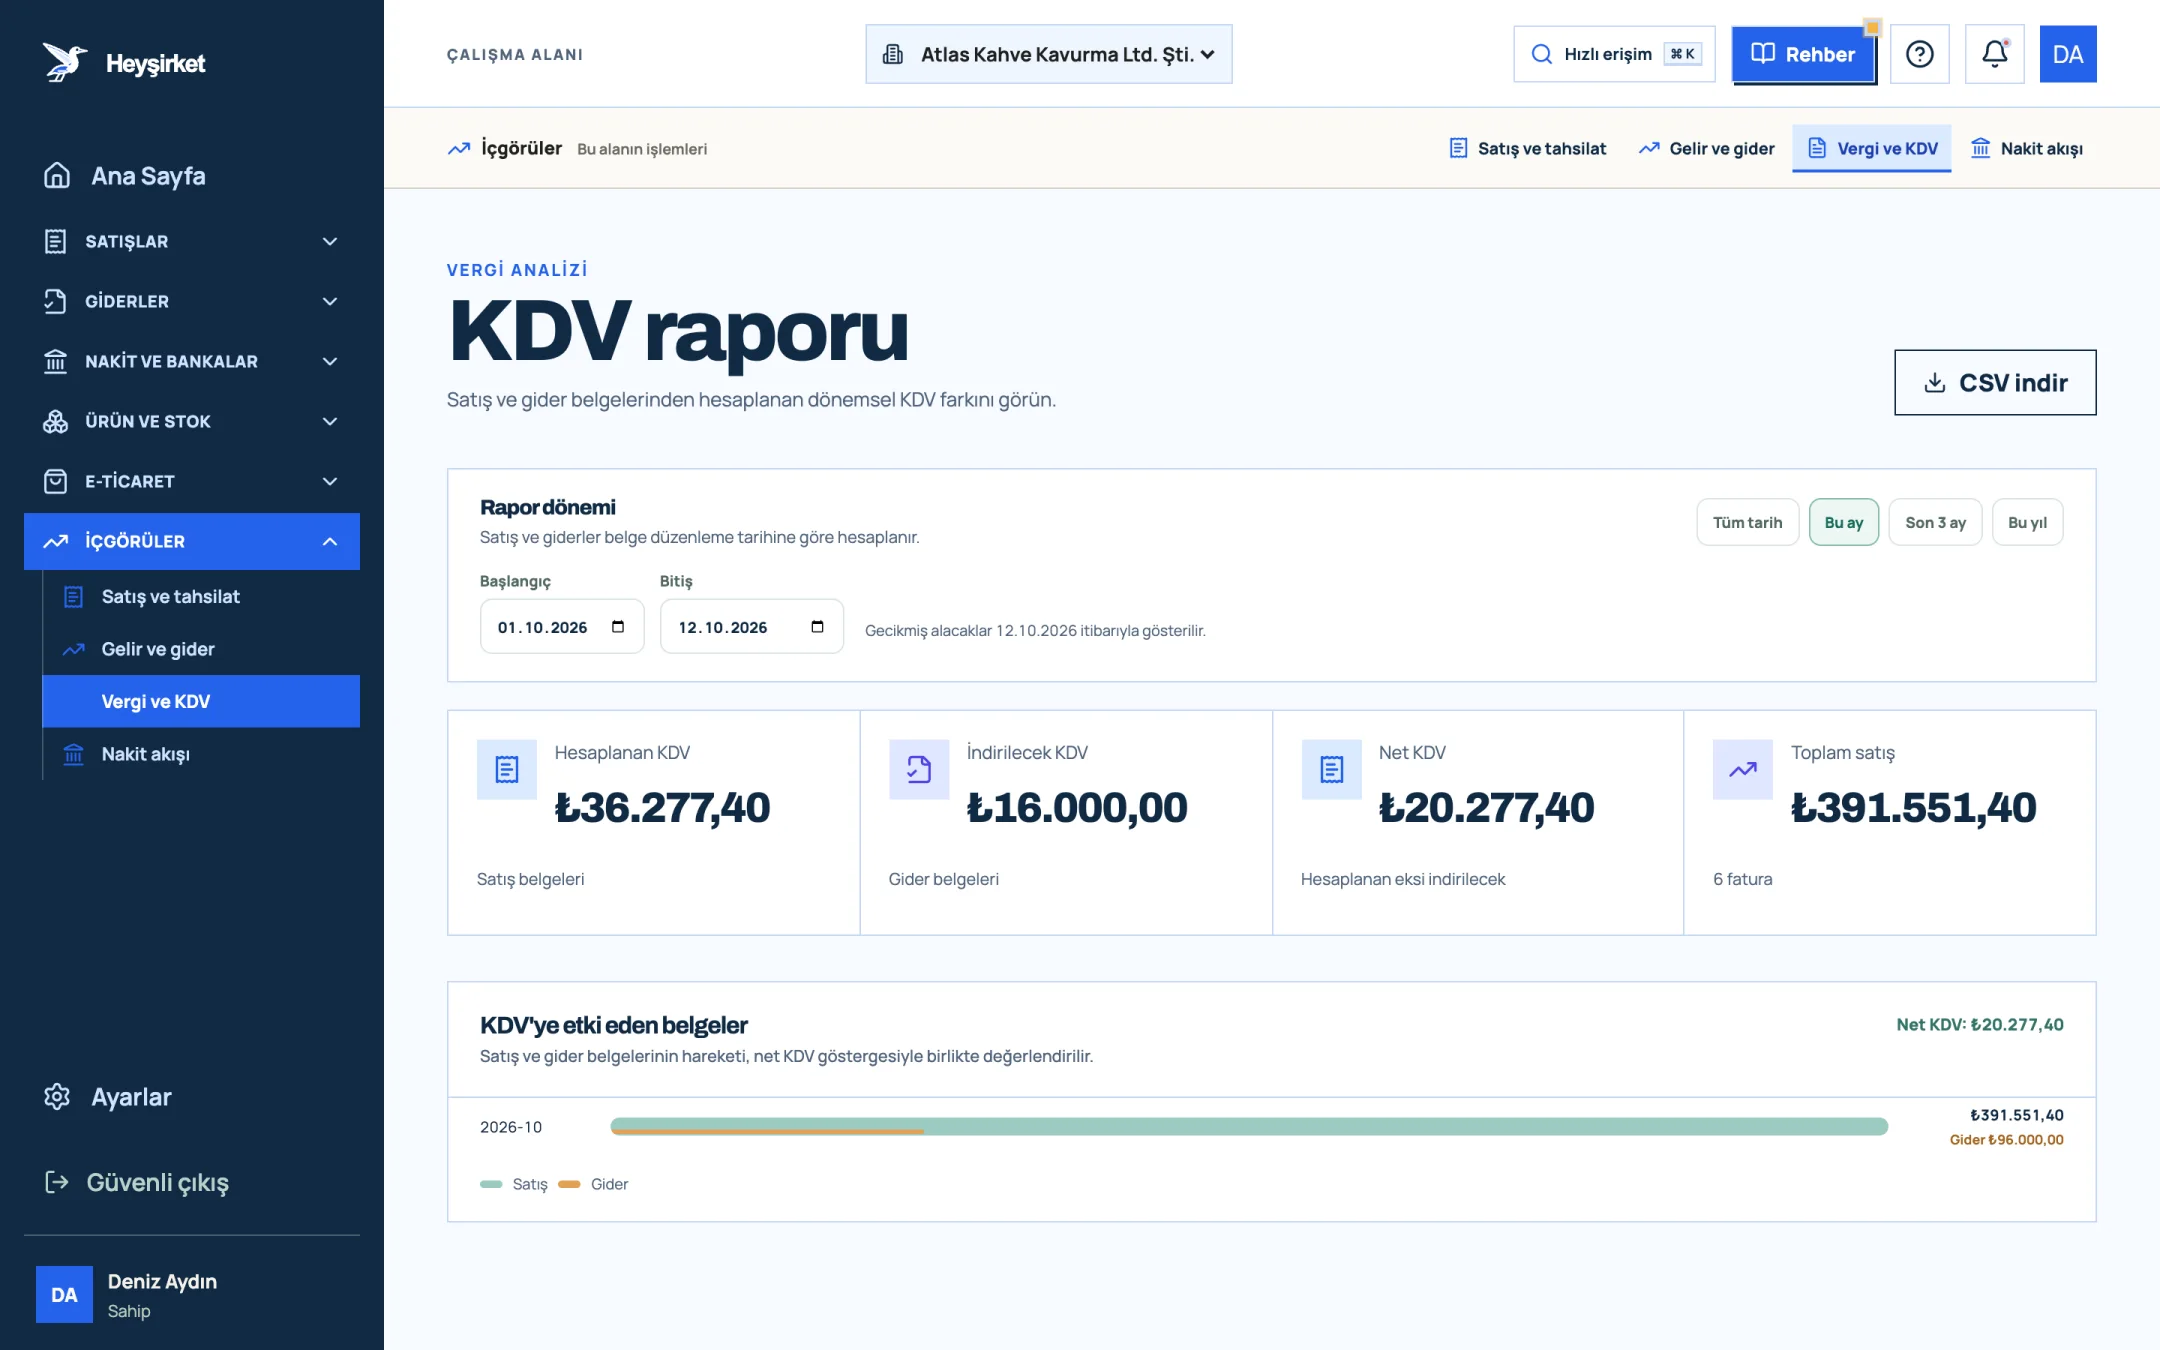
Task: Select the Son 3 ay period filter
Action: point(1935,522)
